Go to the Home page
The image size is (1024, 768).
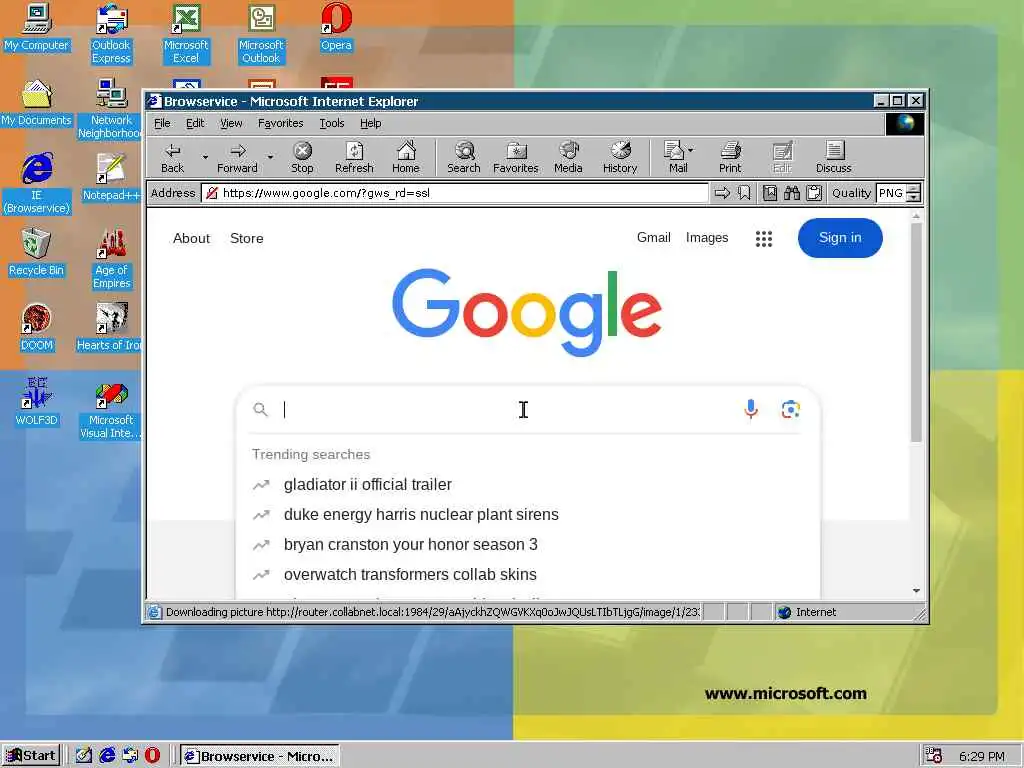pyautogui.click(x=406, y=158)
